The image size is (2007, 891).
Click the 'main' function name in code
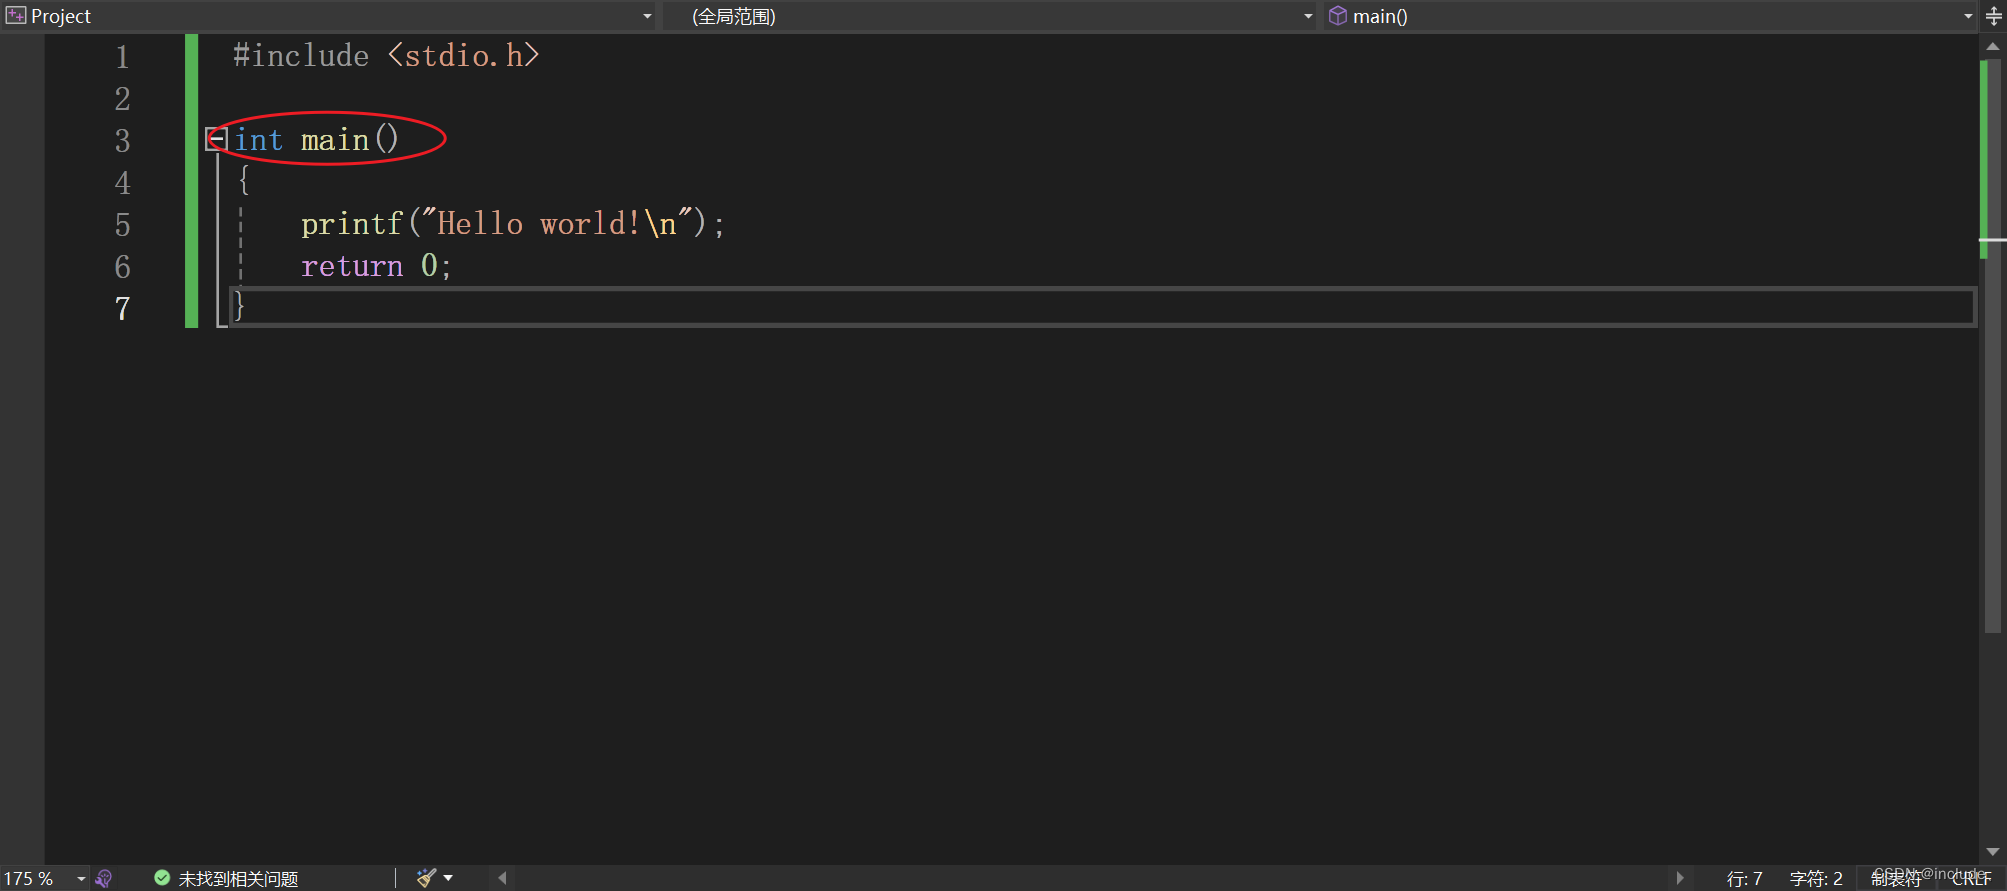[335, 140]
